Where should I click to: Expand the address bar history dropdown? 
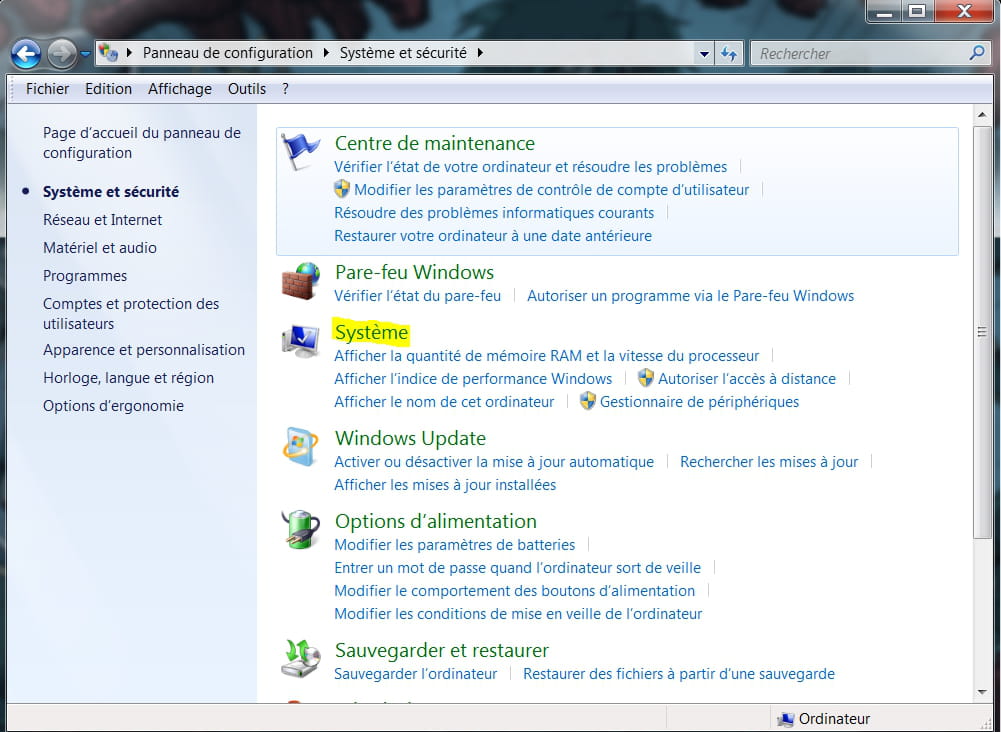[x=704, y=54]
